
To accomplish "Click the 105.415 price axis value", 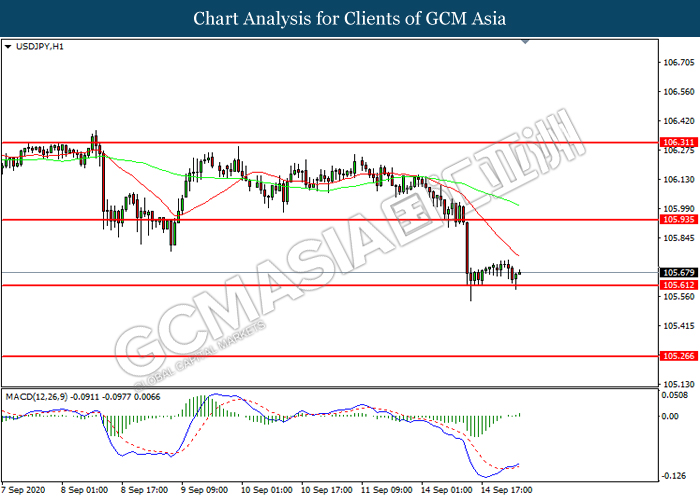I will click(x=679, y=326).
